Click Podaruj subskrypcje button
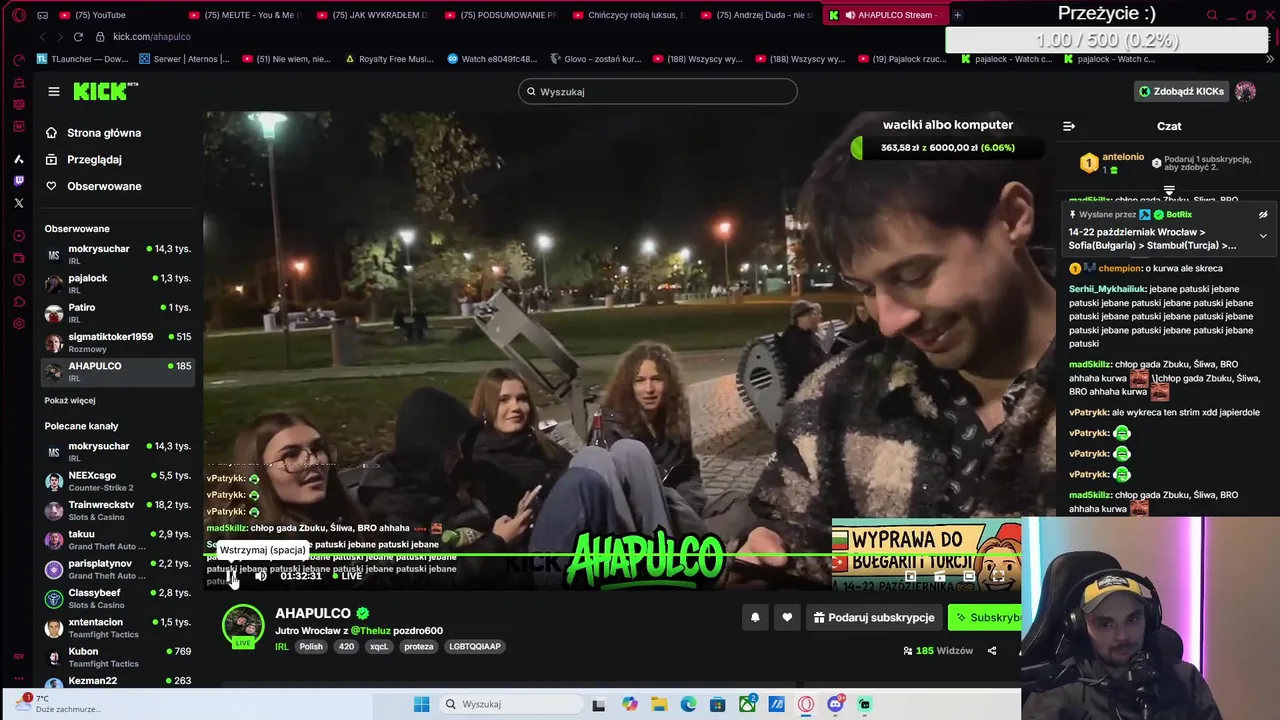 874,618
